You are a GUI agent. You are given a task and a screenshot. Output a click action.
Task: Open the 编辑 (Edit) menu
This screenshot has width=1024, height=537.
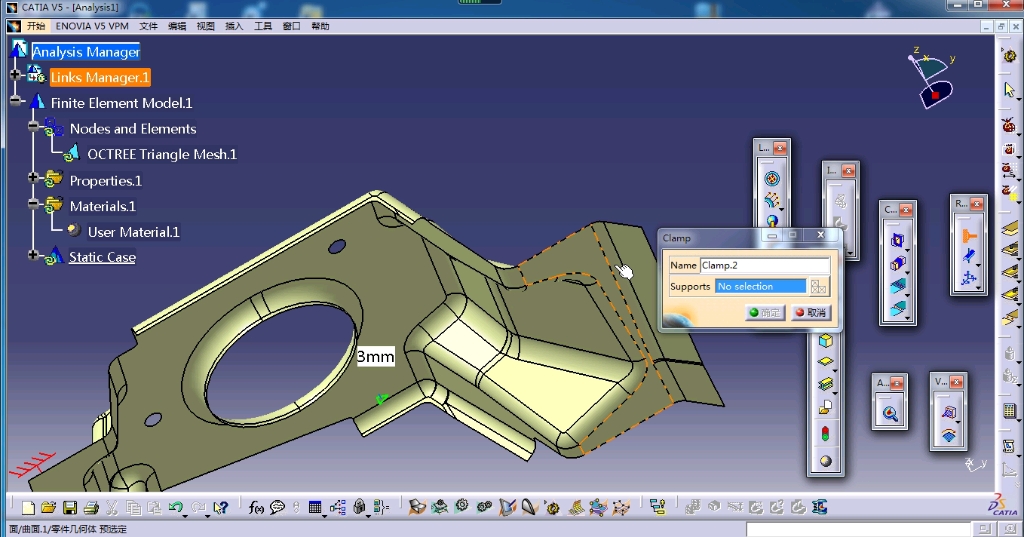pyautogui.click(x=177, y=26)
